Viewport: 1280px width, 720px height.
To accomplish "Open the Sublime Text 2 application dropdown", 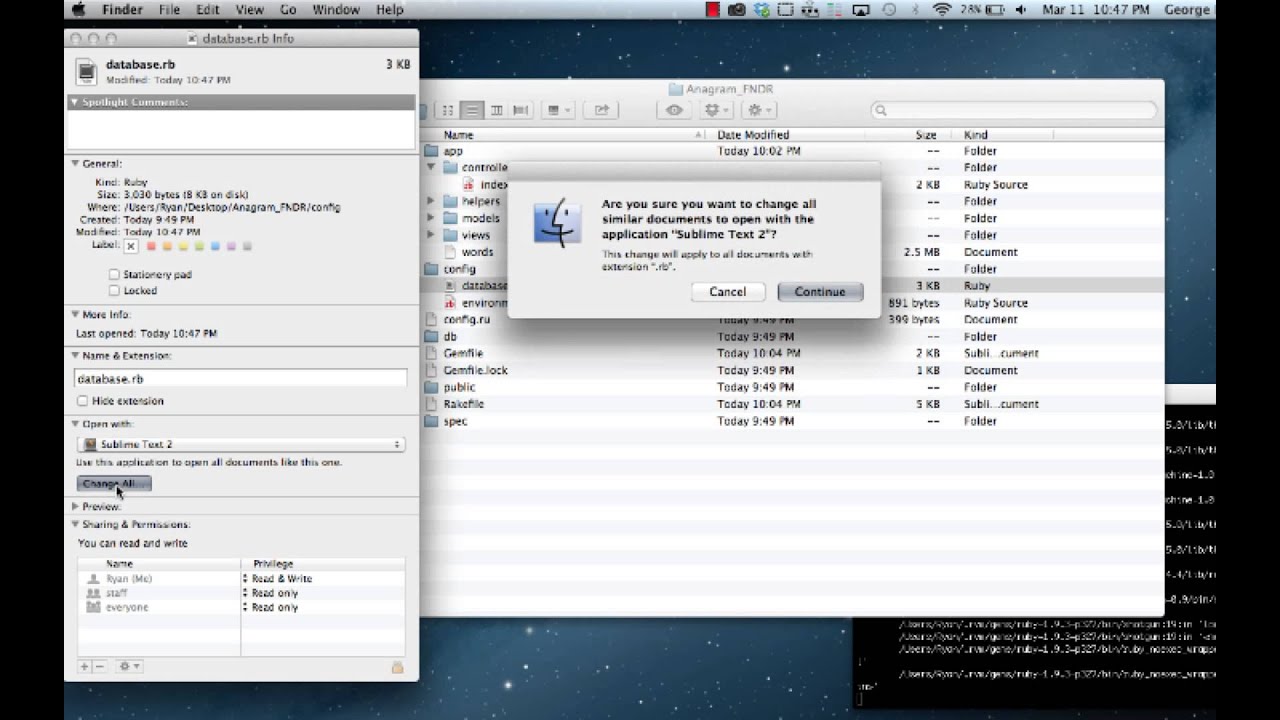I will [241, 444].
